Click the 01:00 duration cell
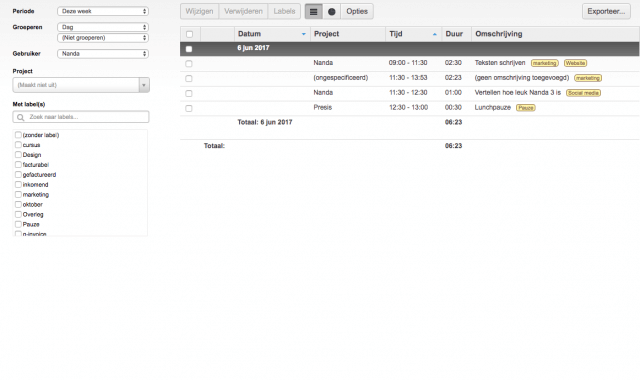The image size is (640, 380). tap(453, 93)
